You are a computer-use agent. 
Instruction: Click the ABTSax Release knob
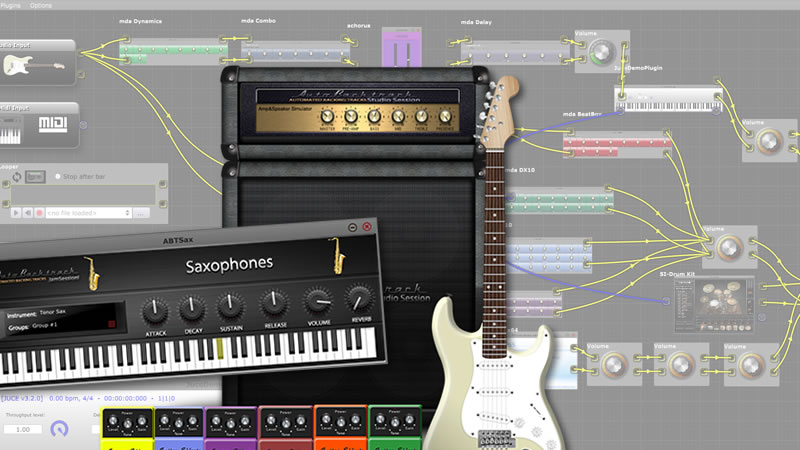click(x=274, y=302)
